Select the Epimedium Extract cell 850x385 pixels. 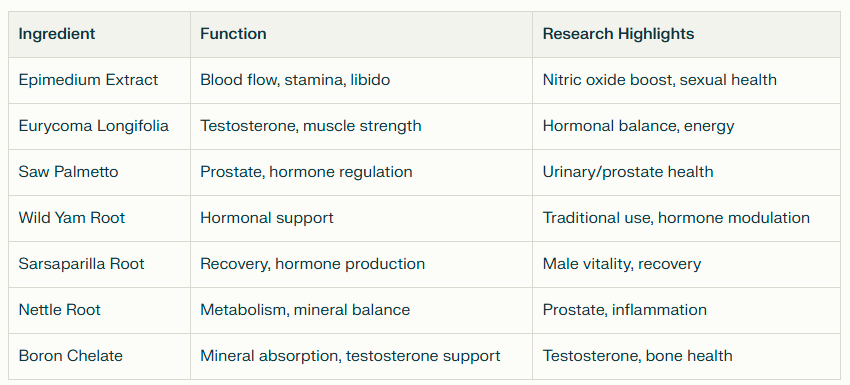[x=99, y=80]
